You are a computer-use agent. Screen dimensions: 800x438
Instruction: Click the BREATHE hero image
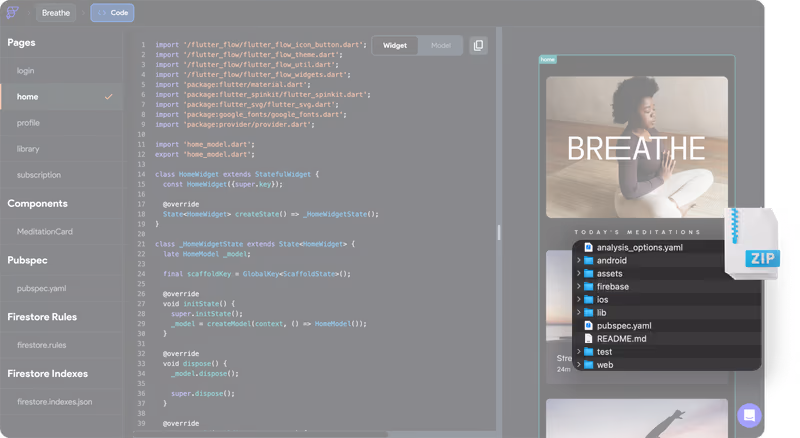(x=637, y=147)
